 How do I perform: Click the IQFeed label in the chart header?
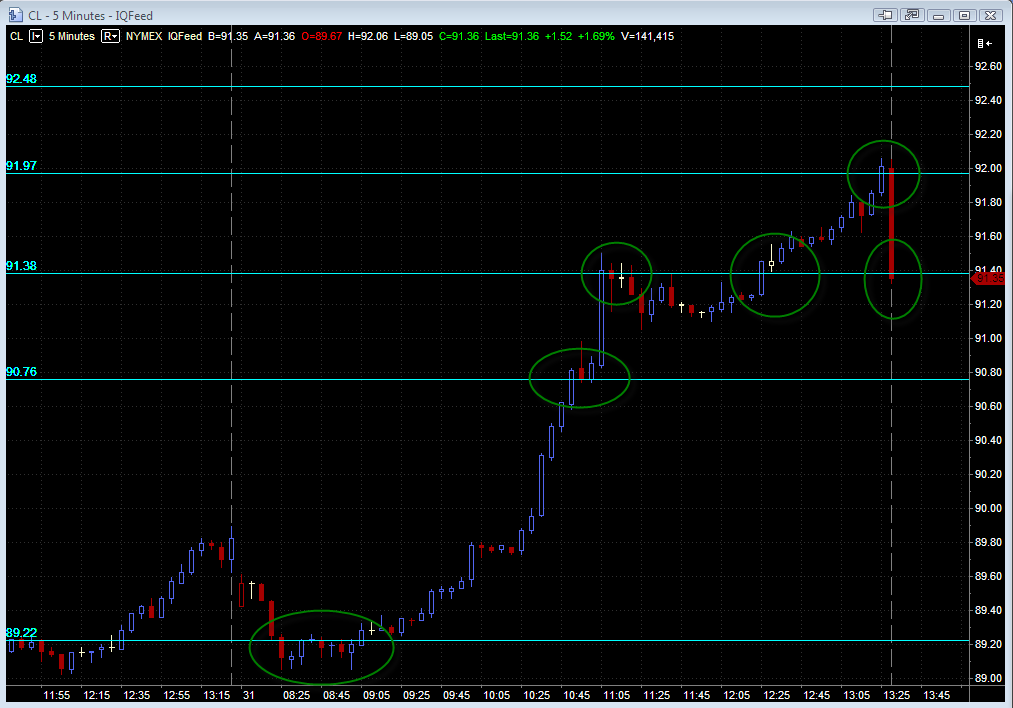tap(185, 36)
